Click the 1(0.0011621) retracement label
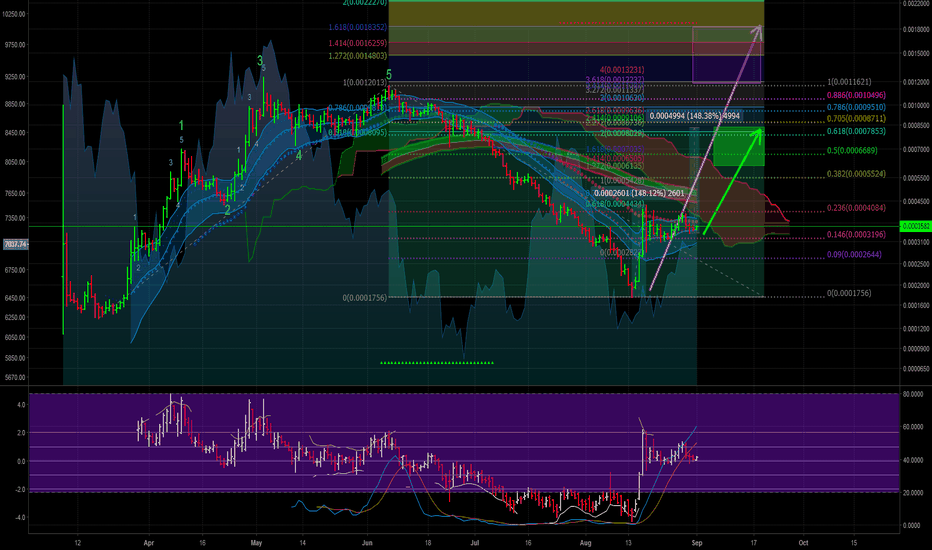The width and height of the screenshot is (932, 550). (x=849, y=82)
